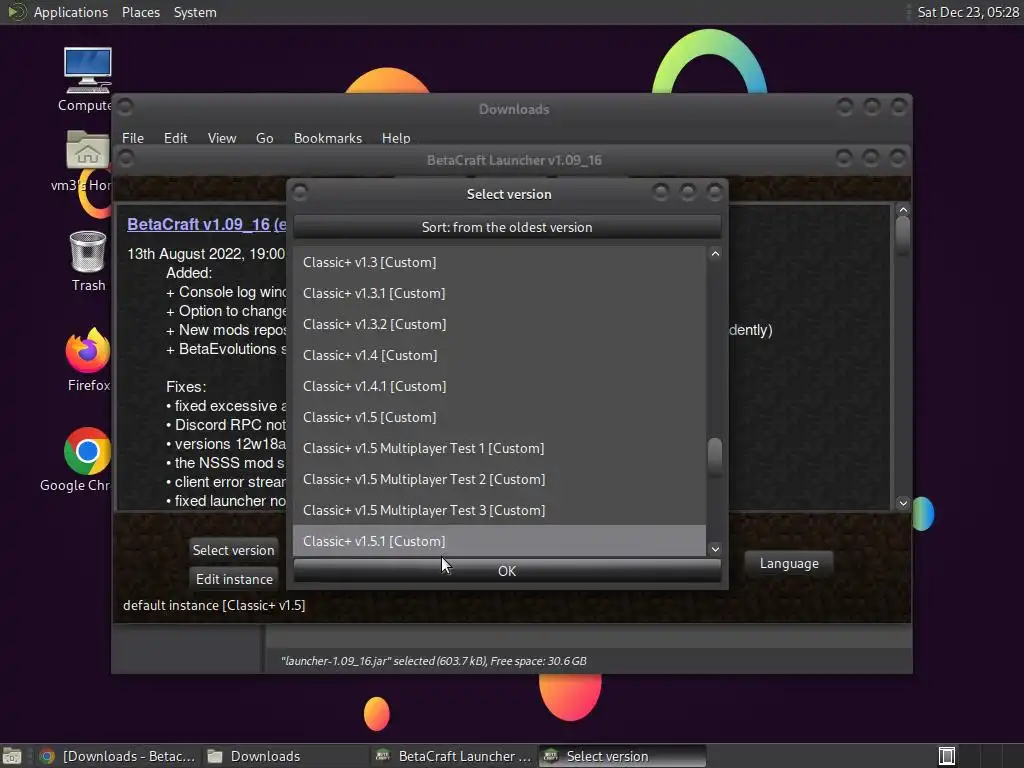Select Classic+ v1.3.1 [Custom] in the list
The image size is (1024, 768).
[500, 293]
